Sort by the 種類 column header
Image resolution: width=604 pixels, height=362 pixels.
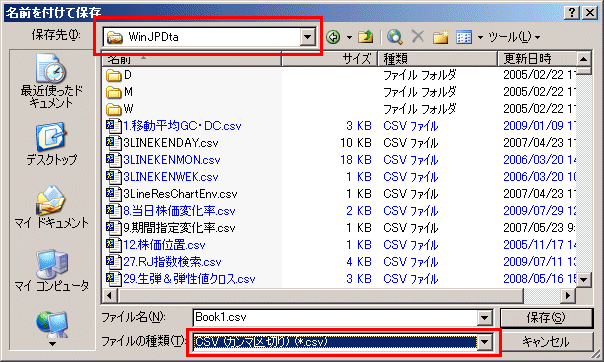click(437, 59)
